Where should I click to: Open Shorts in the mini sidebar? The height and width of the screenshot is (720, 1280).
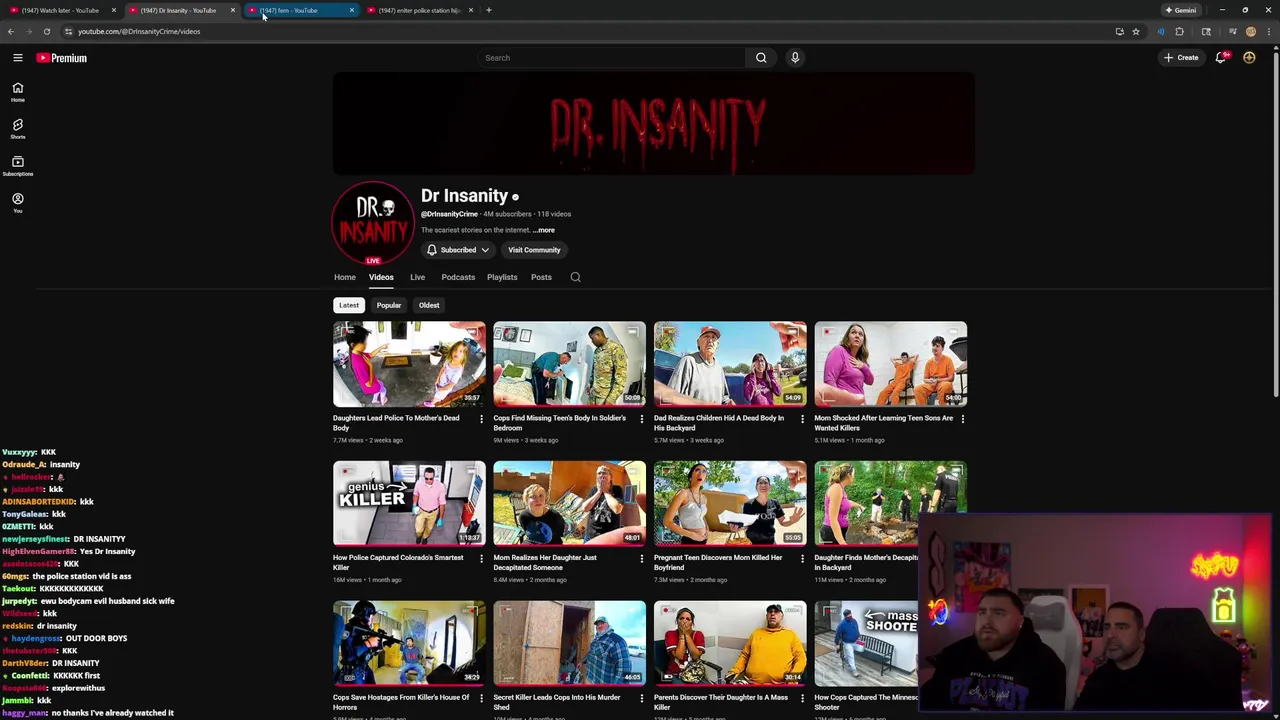pos(17,129)
